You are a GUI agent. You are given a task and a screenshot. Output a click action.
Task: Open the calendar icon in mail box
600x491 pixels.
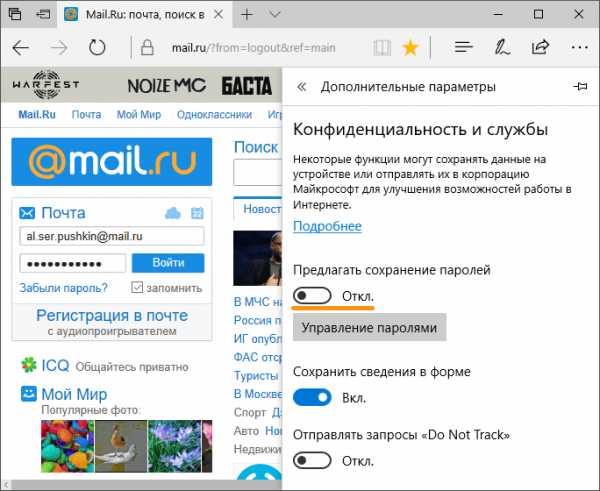click(x=197, y=213)
